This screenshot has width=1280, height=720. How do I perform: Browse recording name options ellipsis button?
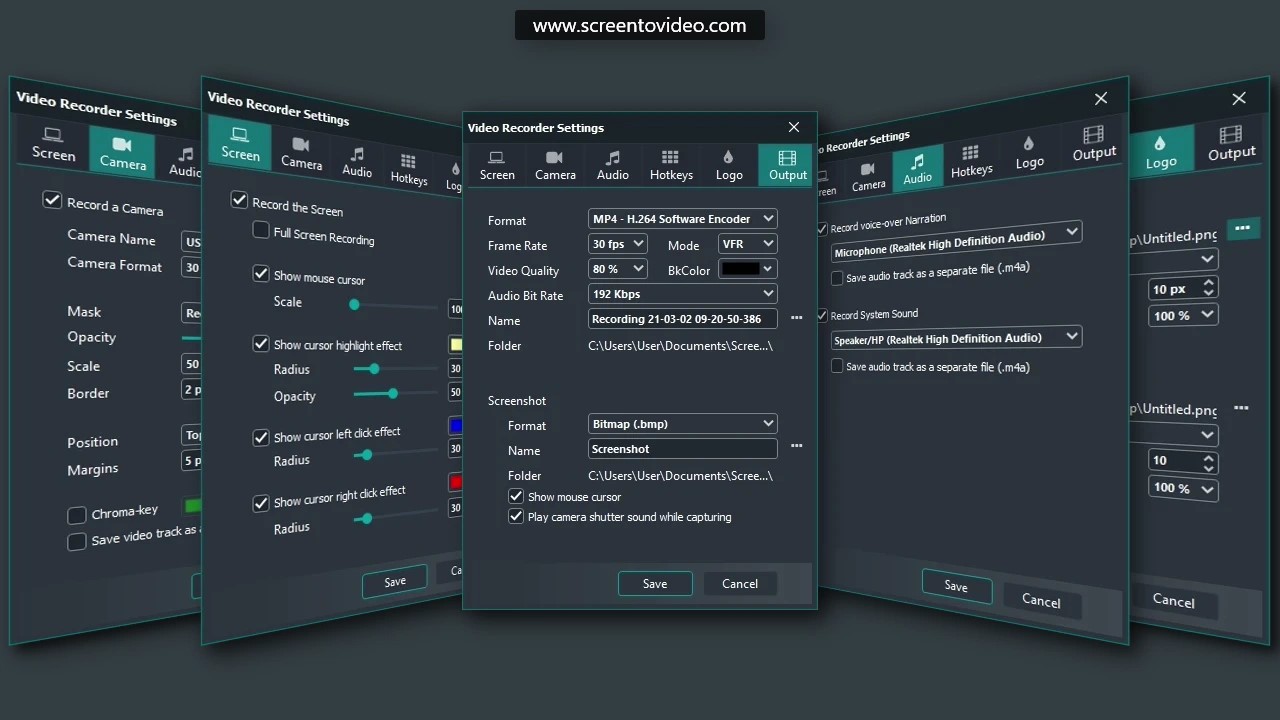click(797, 318)
